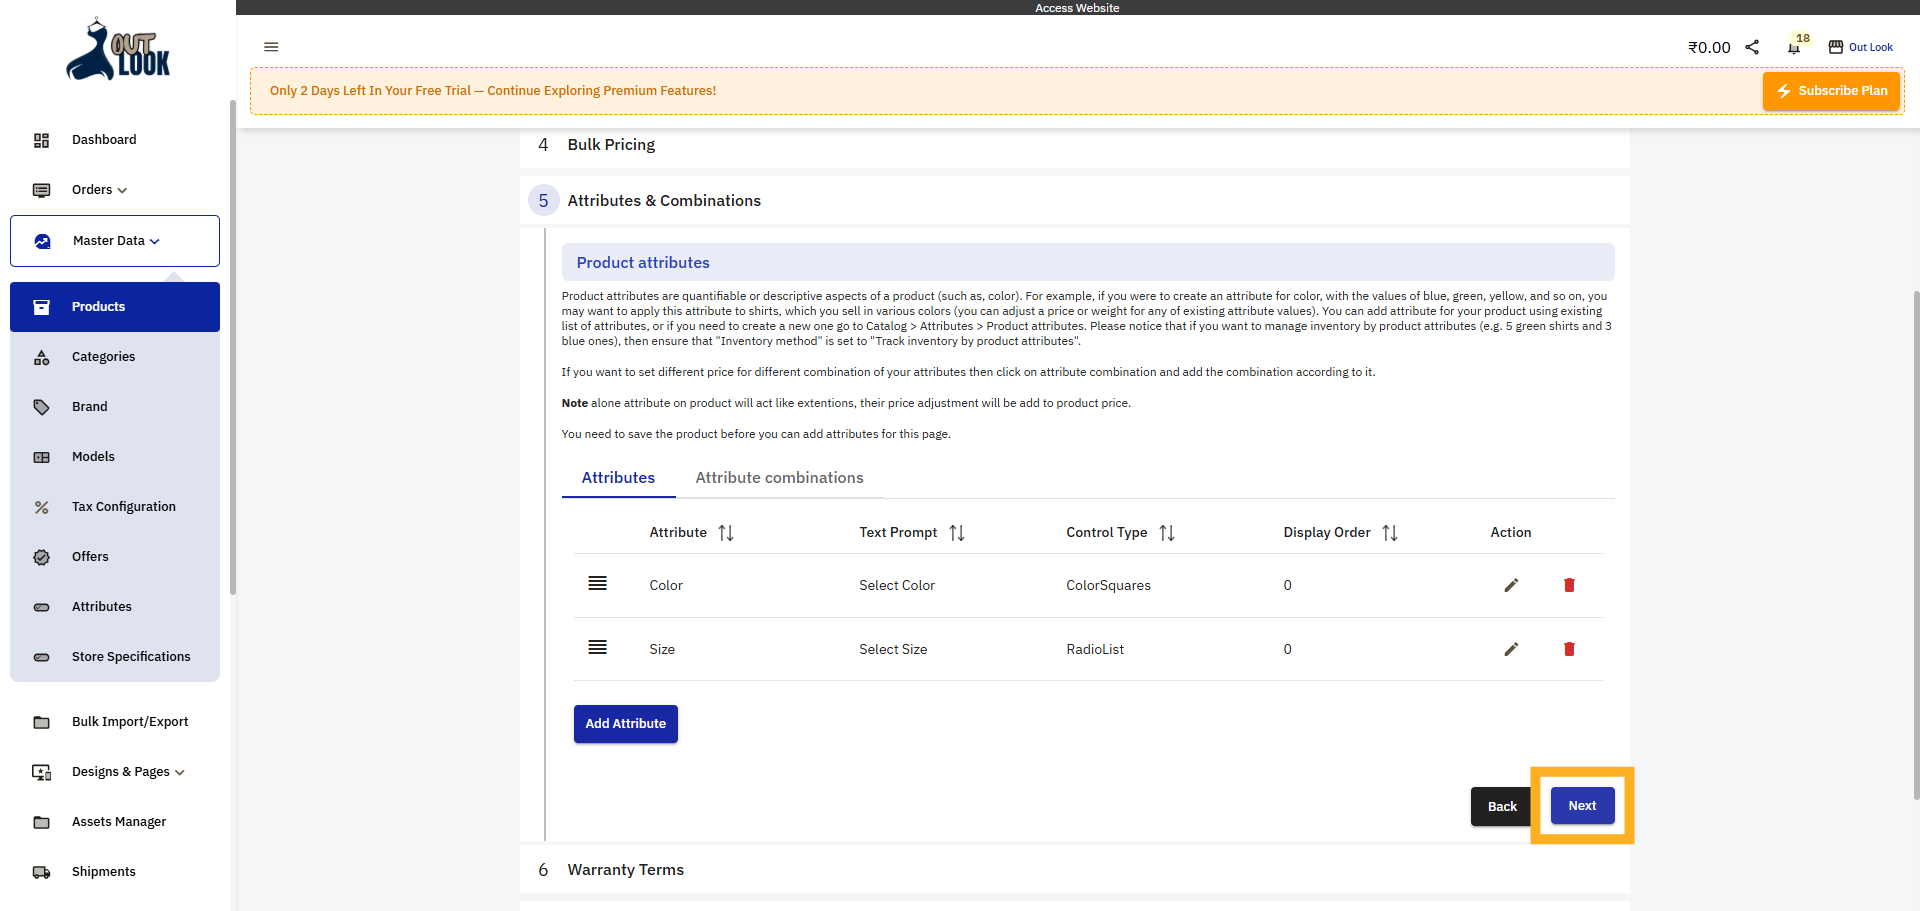
Task: Click the Subscribe Plan button
Action: point(1831,91)
